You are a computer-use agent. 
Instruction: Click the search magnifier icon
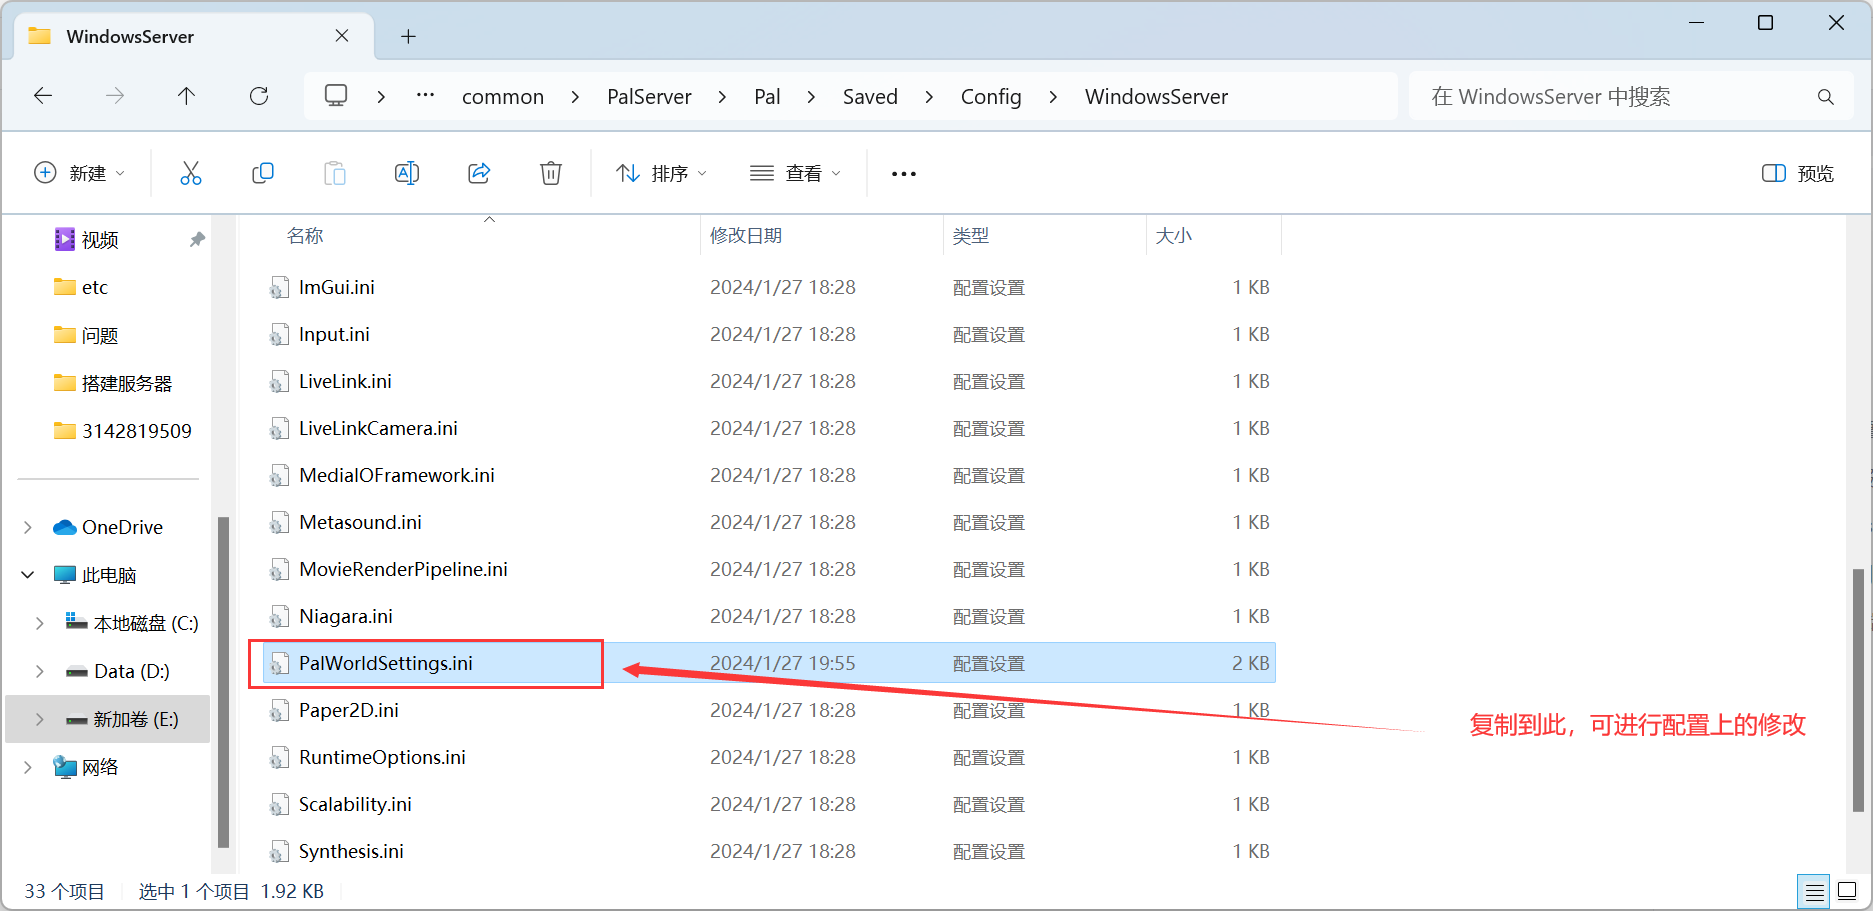coord(1826,97)
